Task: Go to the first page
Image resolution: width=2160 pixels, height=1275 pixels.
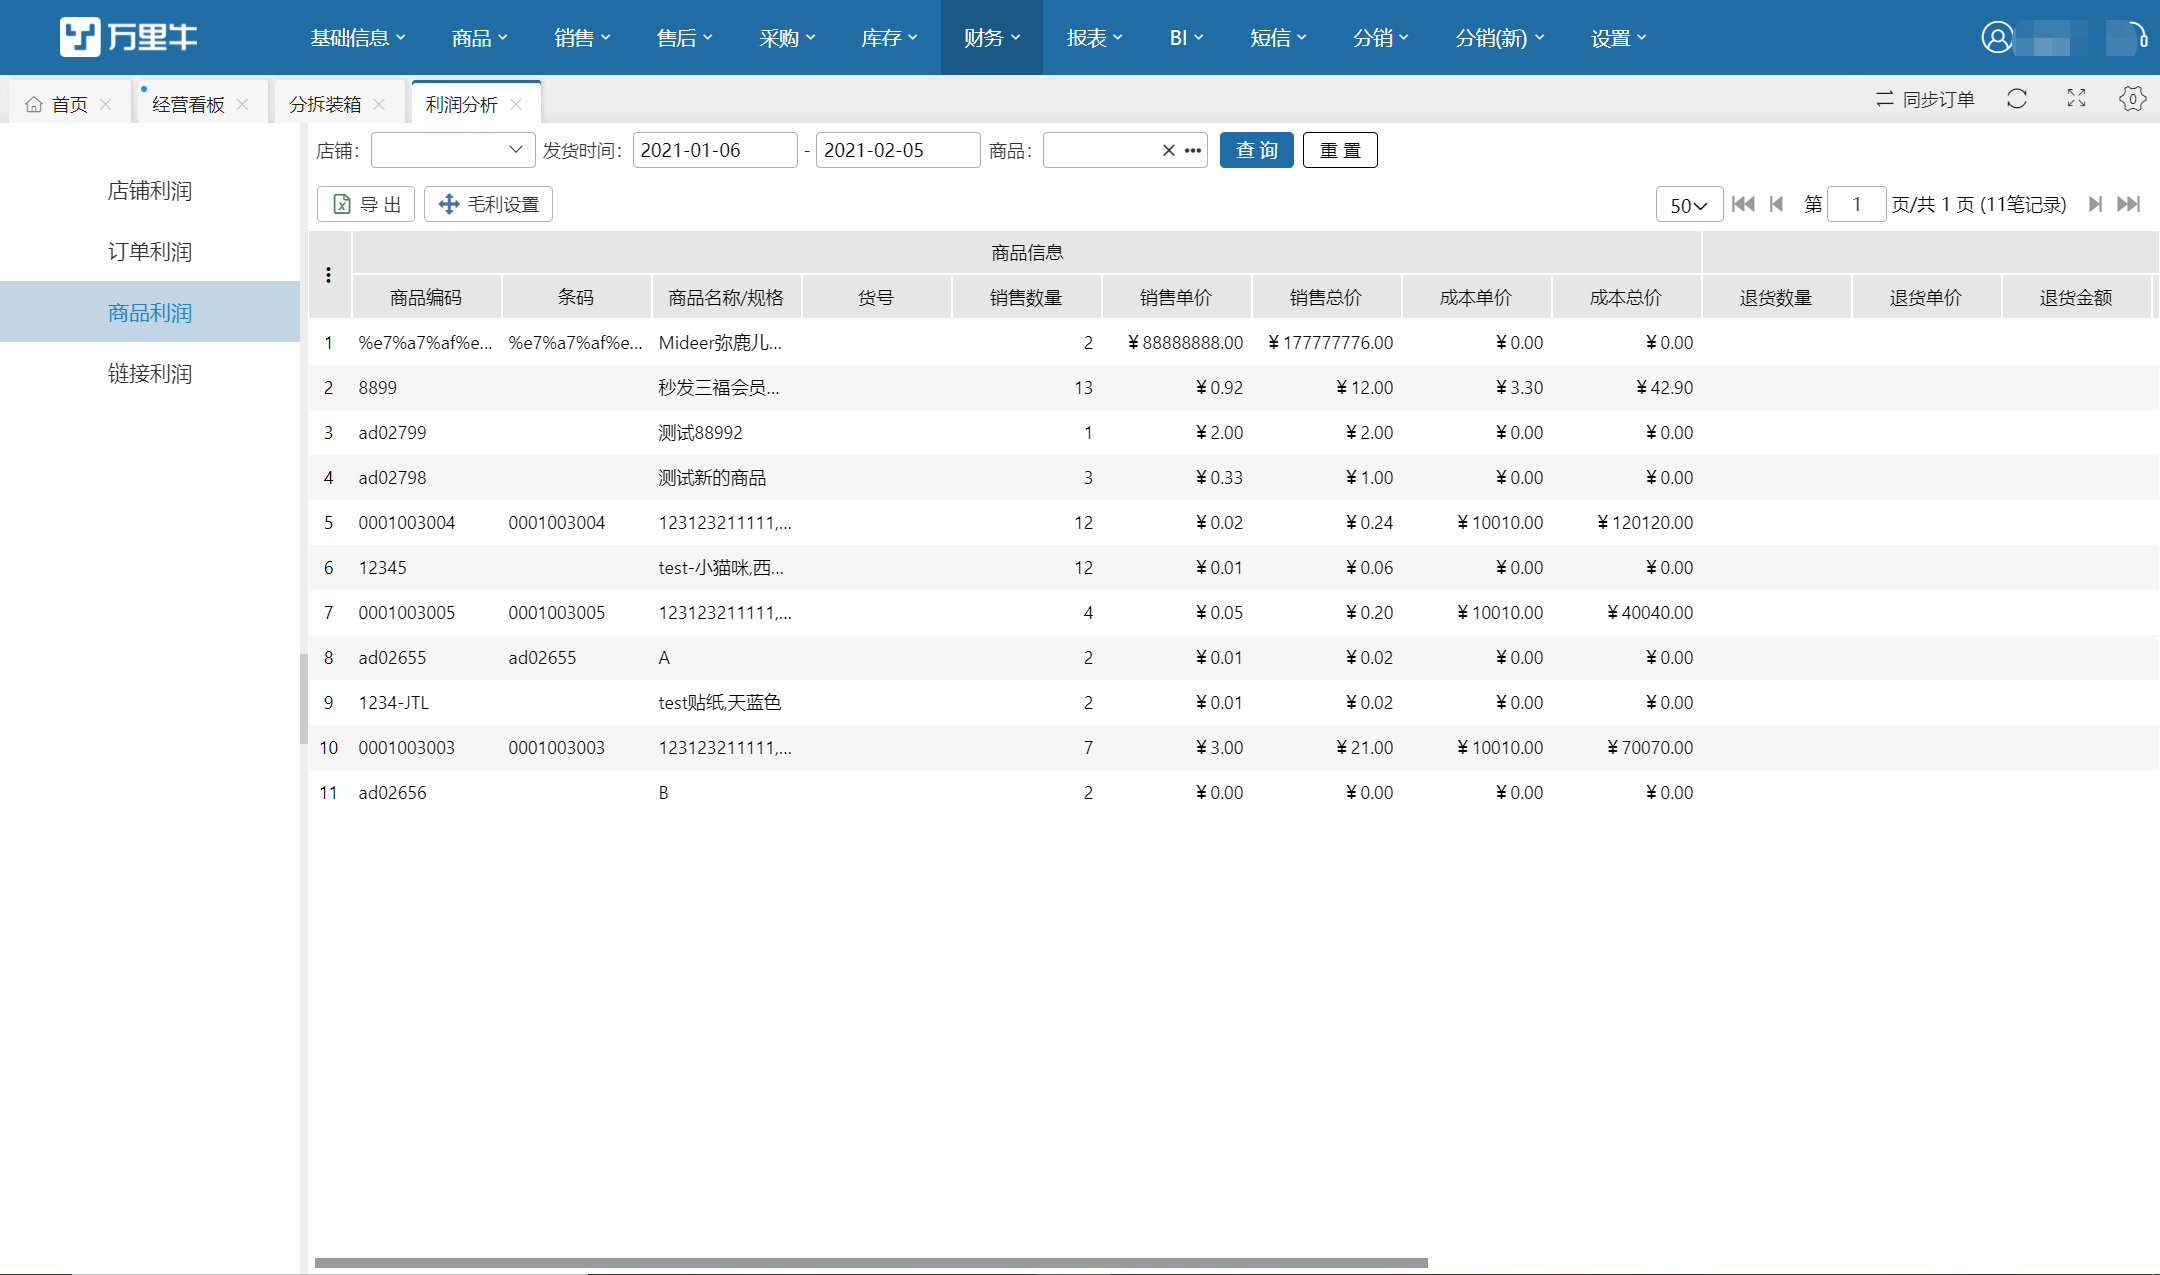Action: (x=1743, y=204)
